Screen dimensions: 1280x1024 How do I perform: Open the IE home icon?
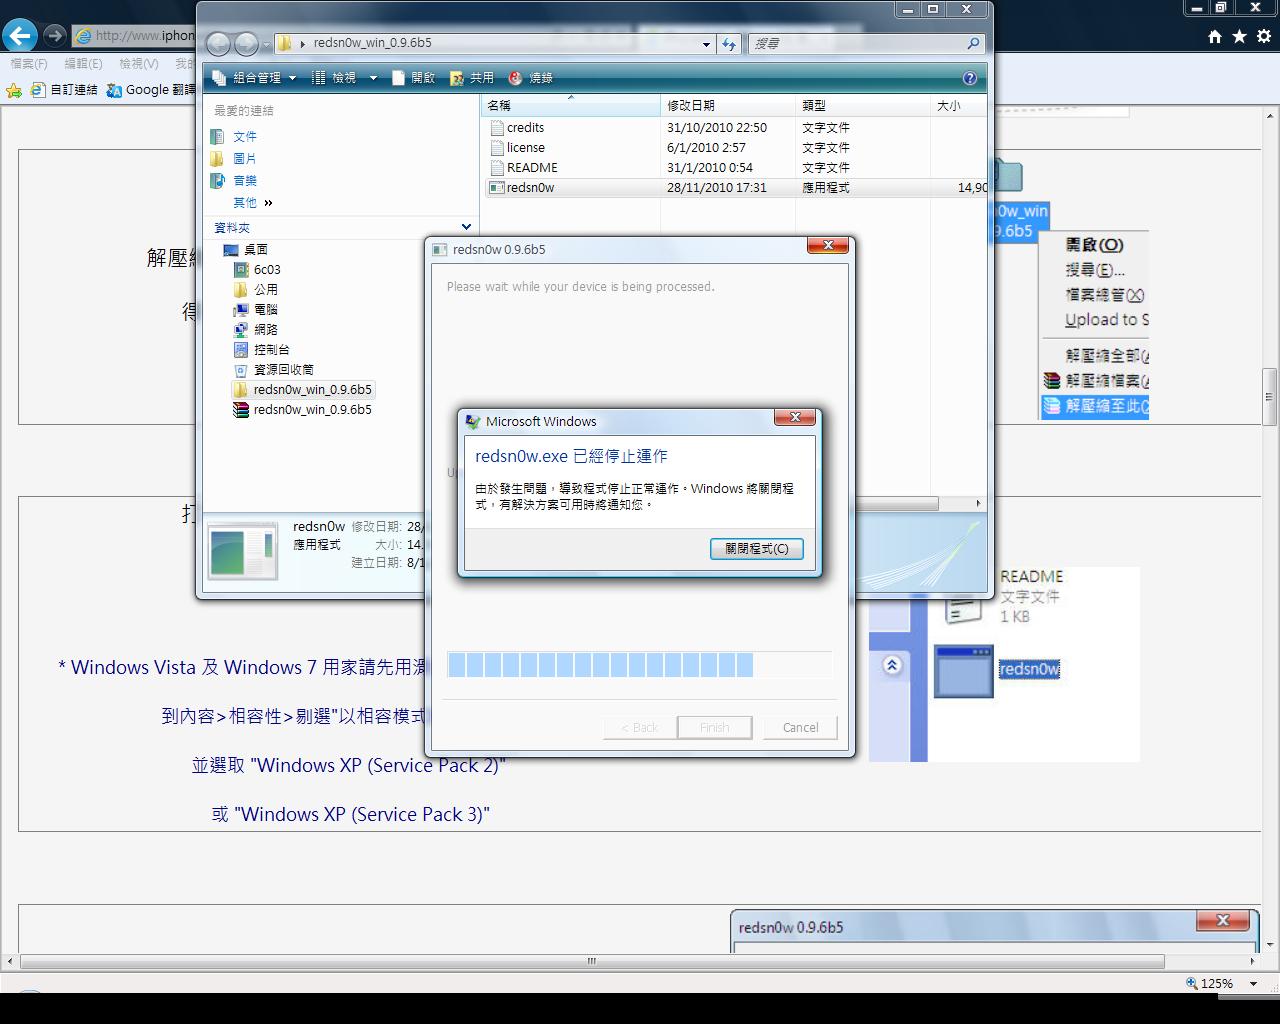1215,36
